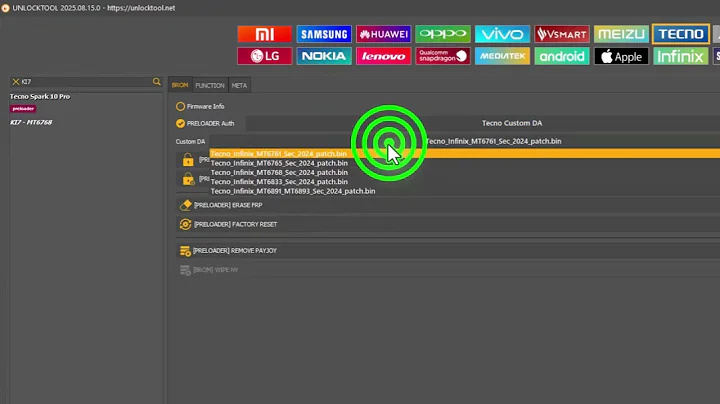The height and width of the screenshot is (404, 720).
Task: Switch to the META tab
Action: click(x=239, y=85)
